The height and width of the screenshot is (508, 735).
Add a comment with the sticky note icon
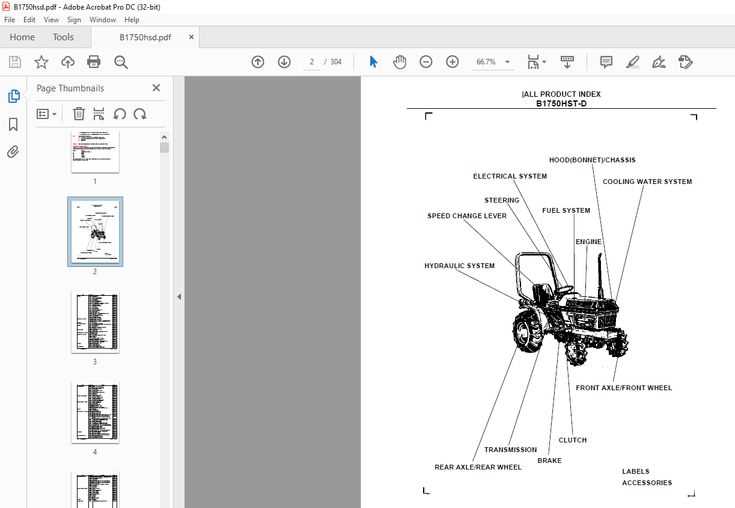tap(606, 62)
